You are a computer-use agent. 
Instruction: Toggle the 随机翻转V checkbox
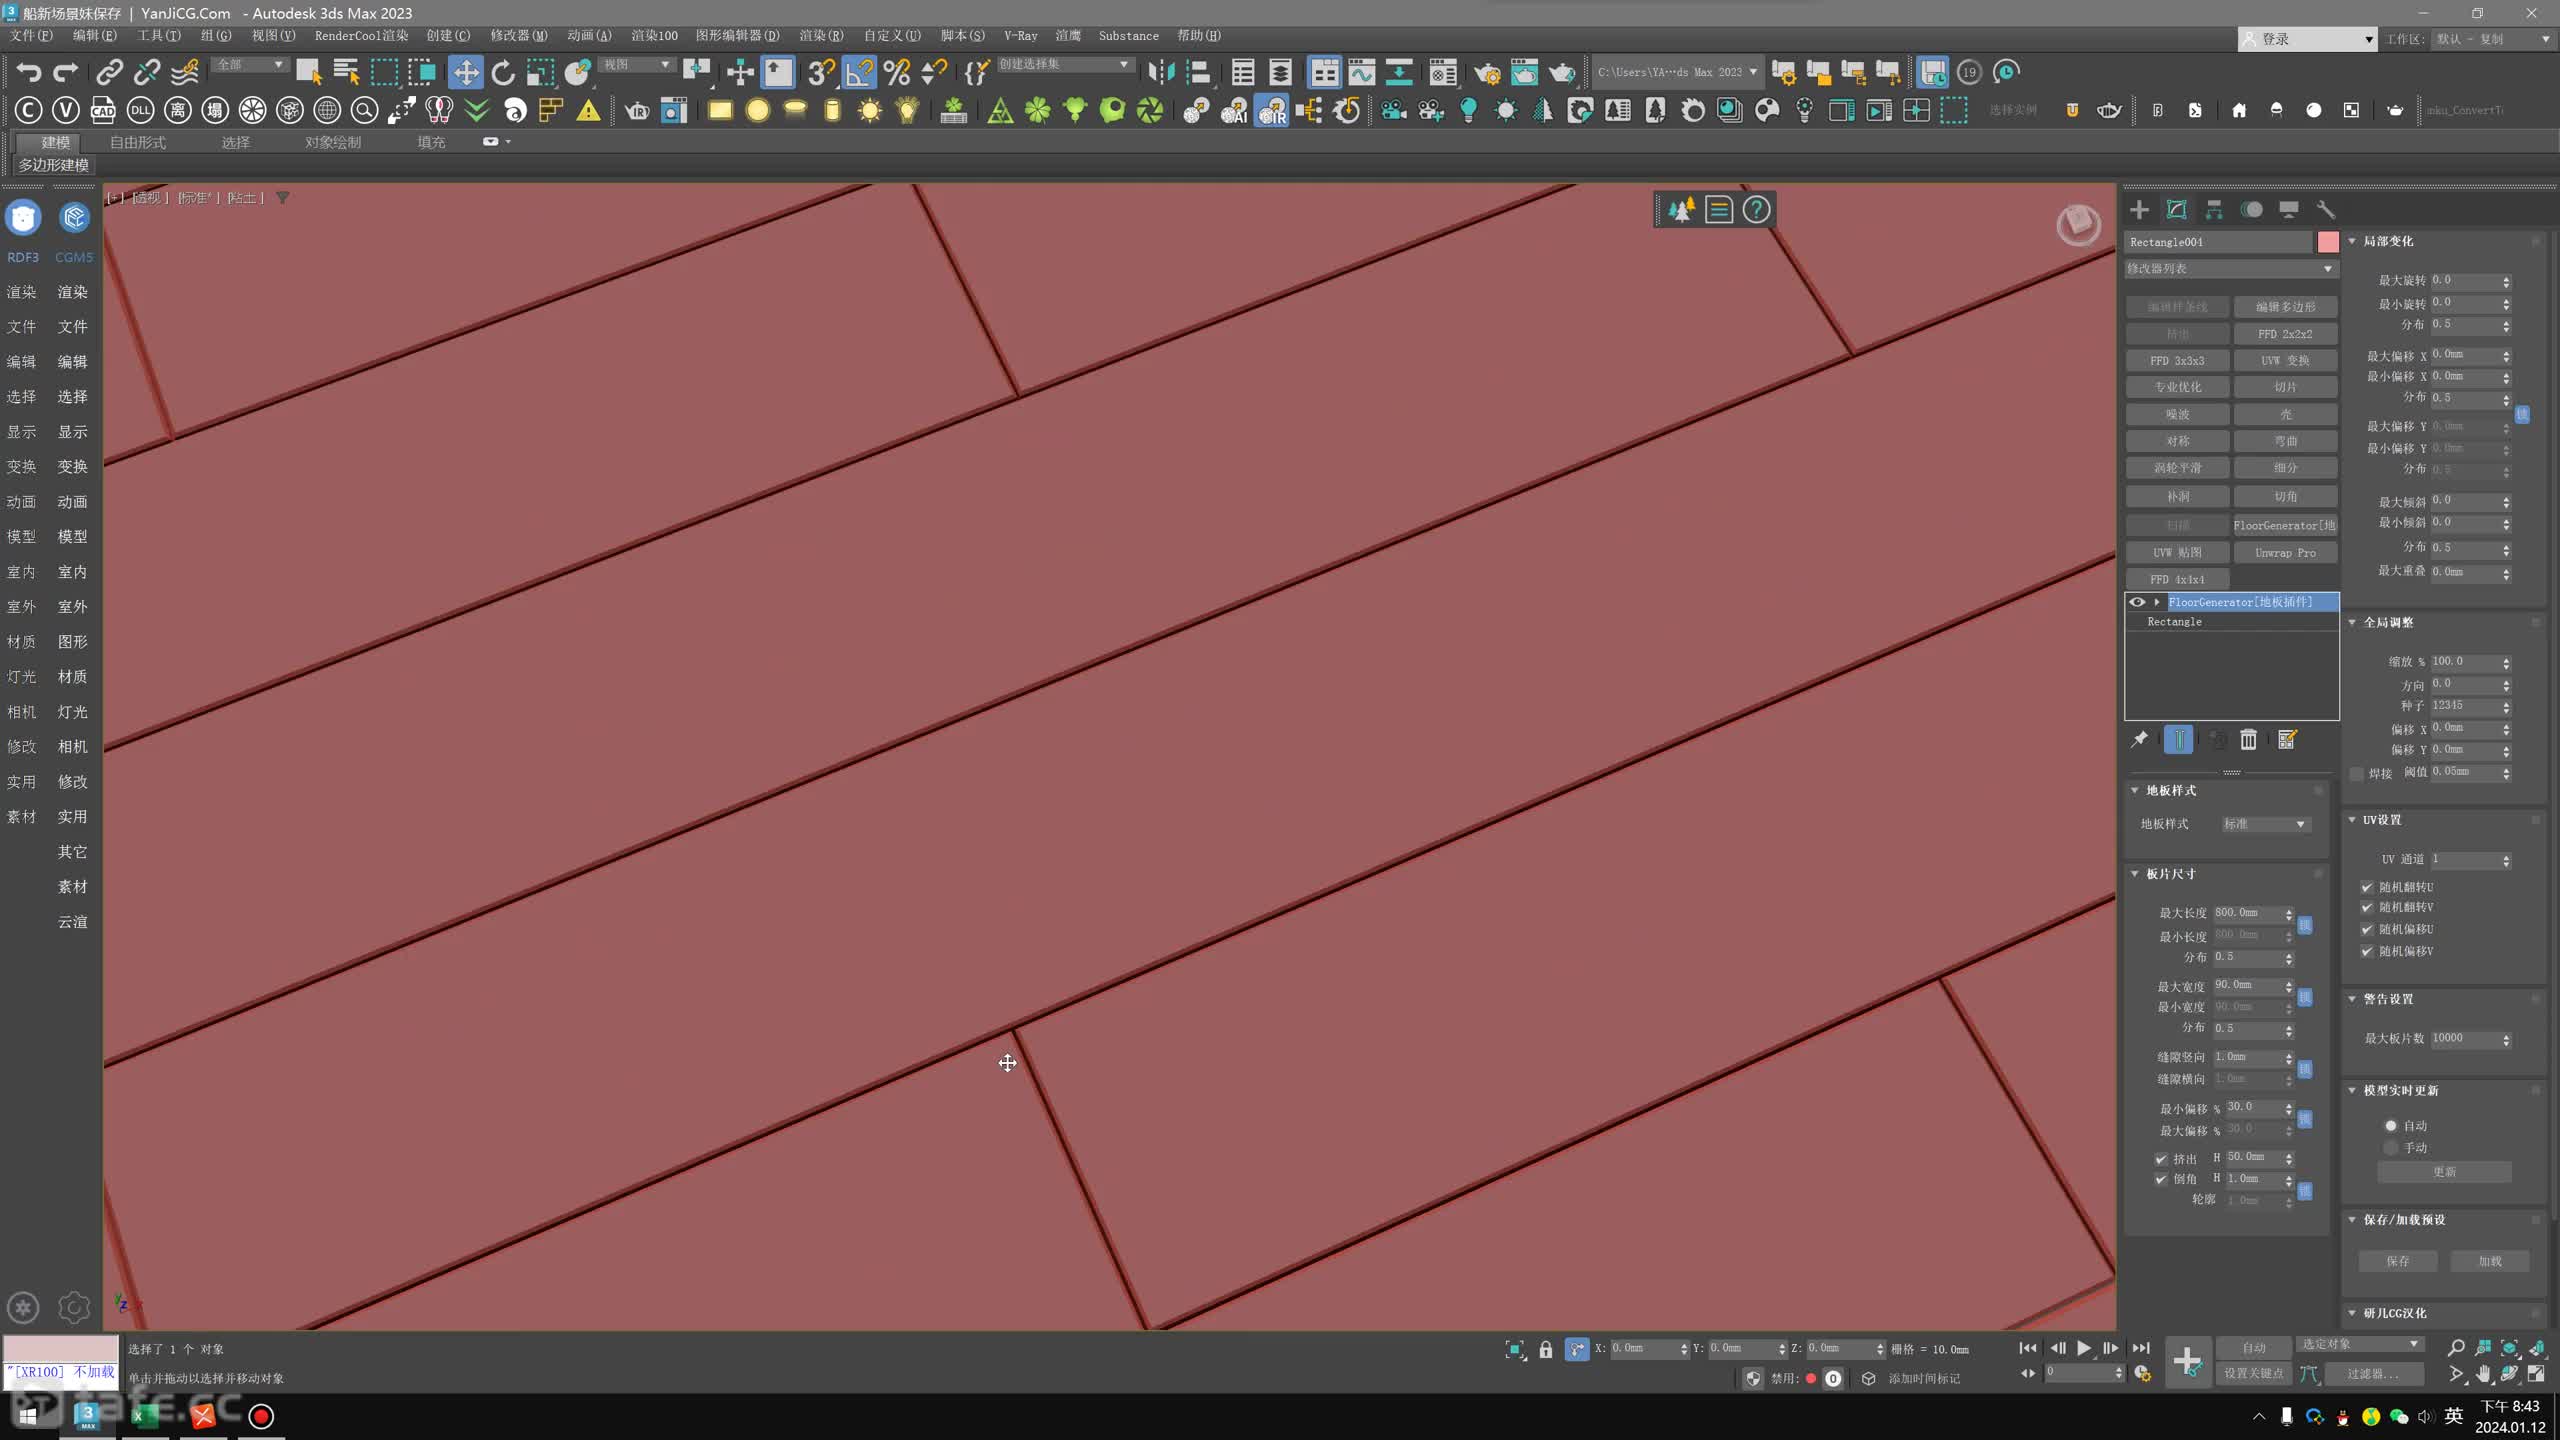click(x=2367, y=908)
